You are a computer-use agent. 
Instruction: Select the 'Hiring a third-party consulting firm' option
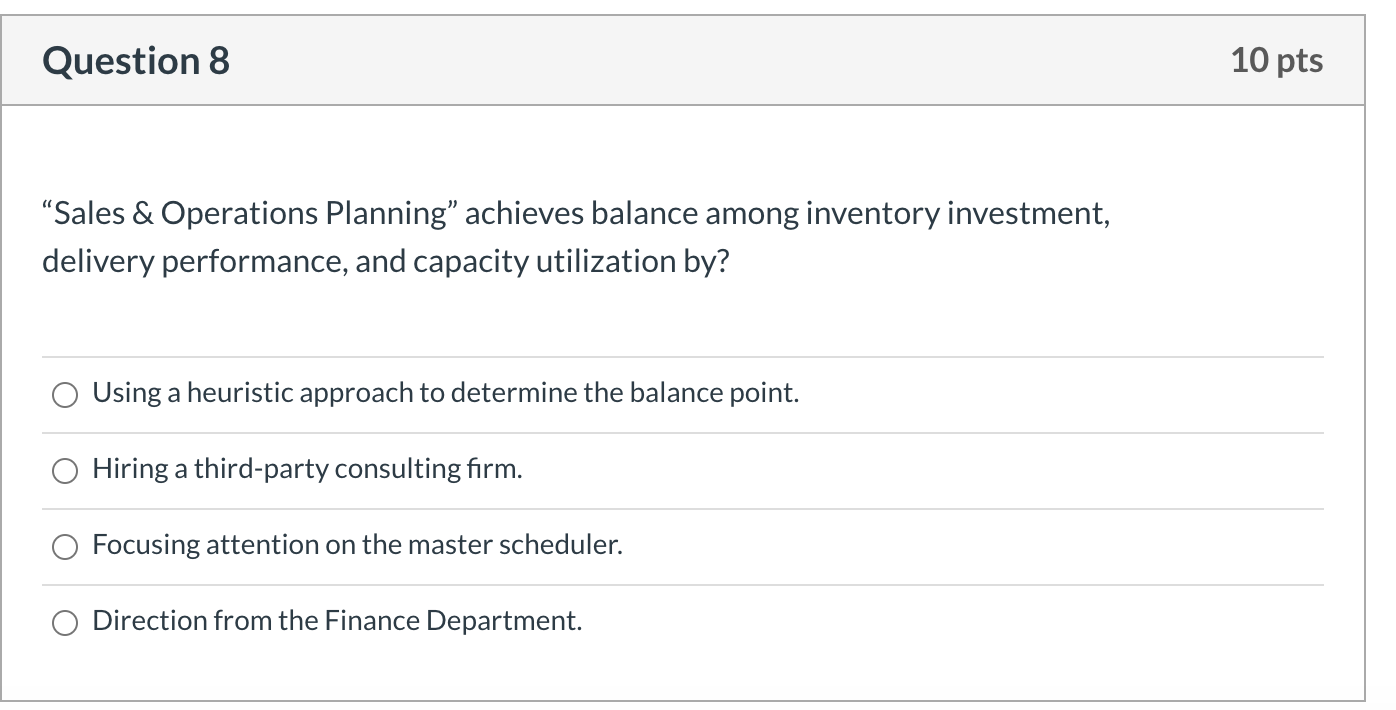(65, 470)
